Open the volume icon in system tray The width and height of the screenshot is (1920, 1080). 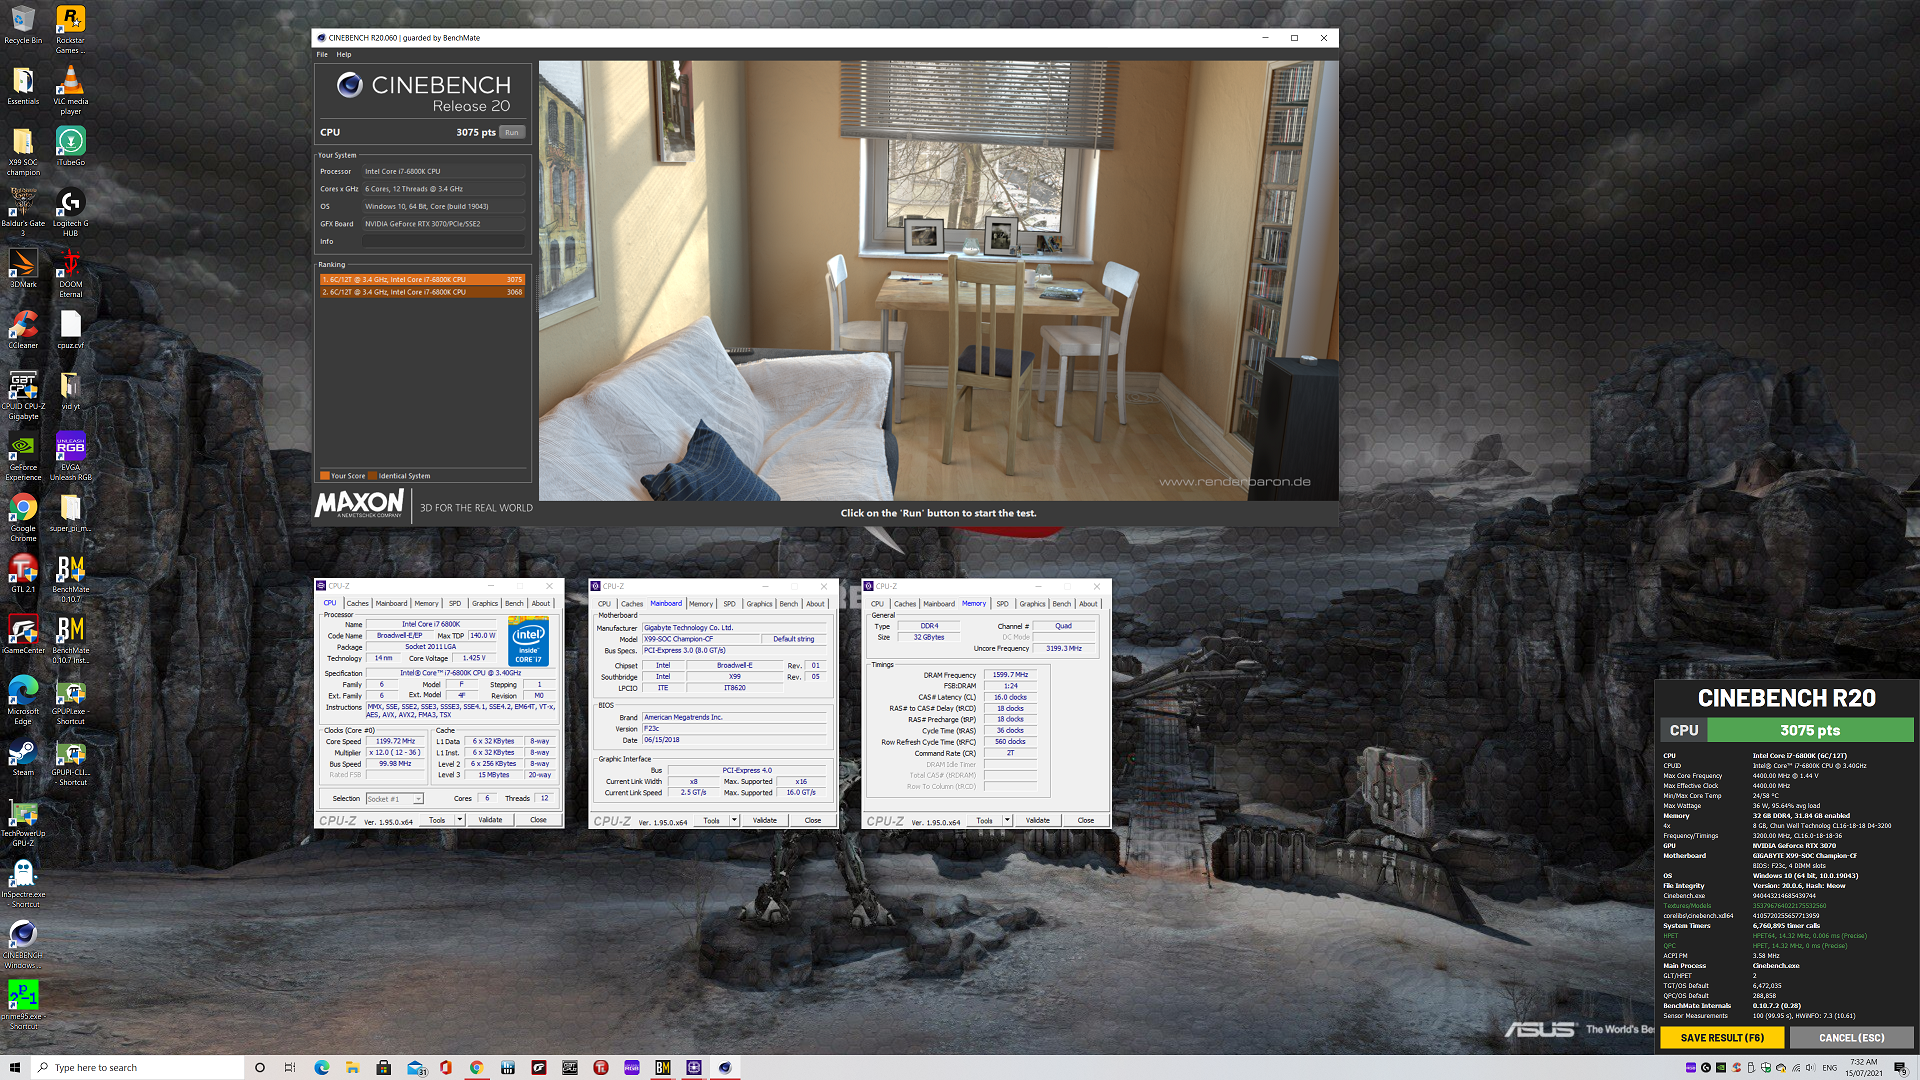[x=1811, y=1067]
